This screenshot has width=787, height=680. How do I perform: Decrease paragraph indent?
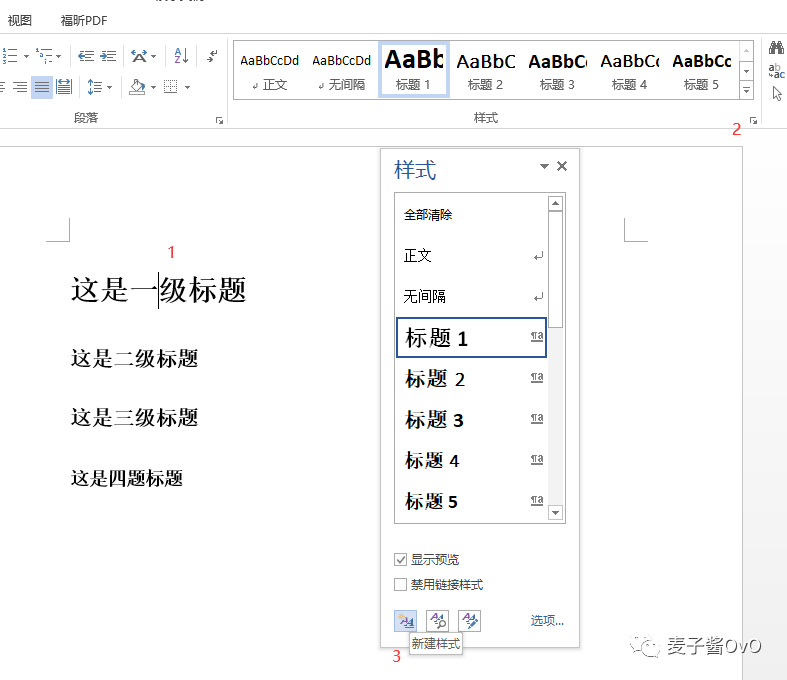[x=86, y=56]
